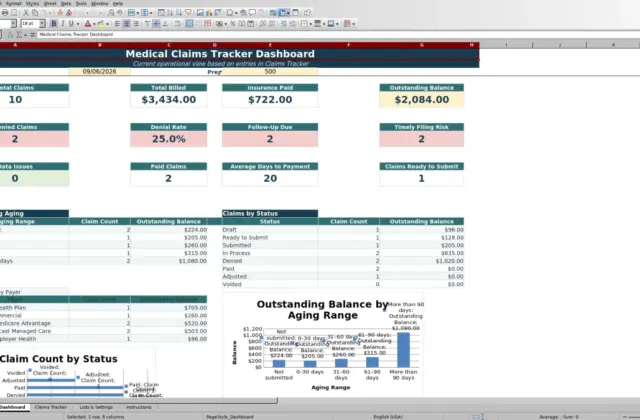Toggle Center Vertically alignment
This screenshot has width=640, height=420.
coord(156,24)
